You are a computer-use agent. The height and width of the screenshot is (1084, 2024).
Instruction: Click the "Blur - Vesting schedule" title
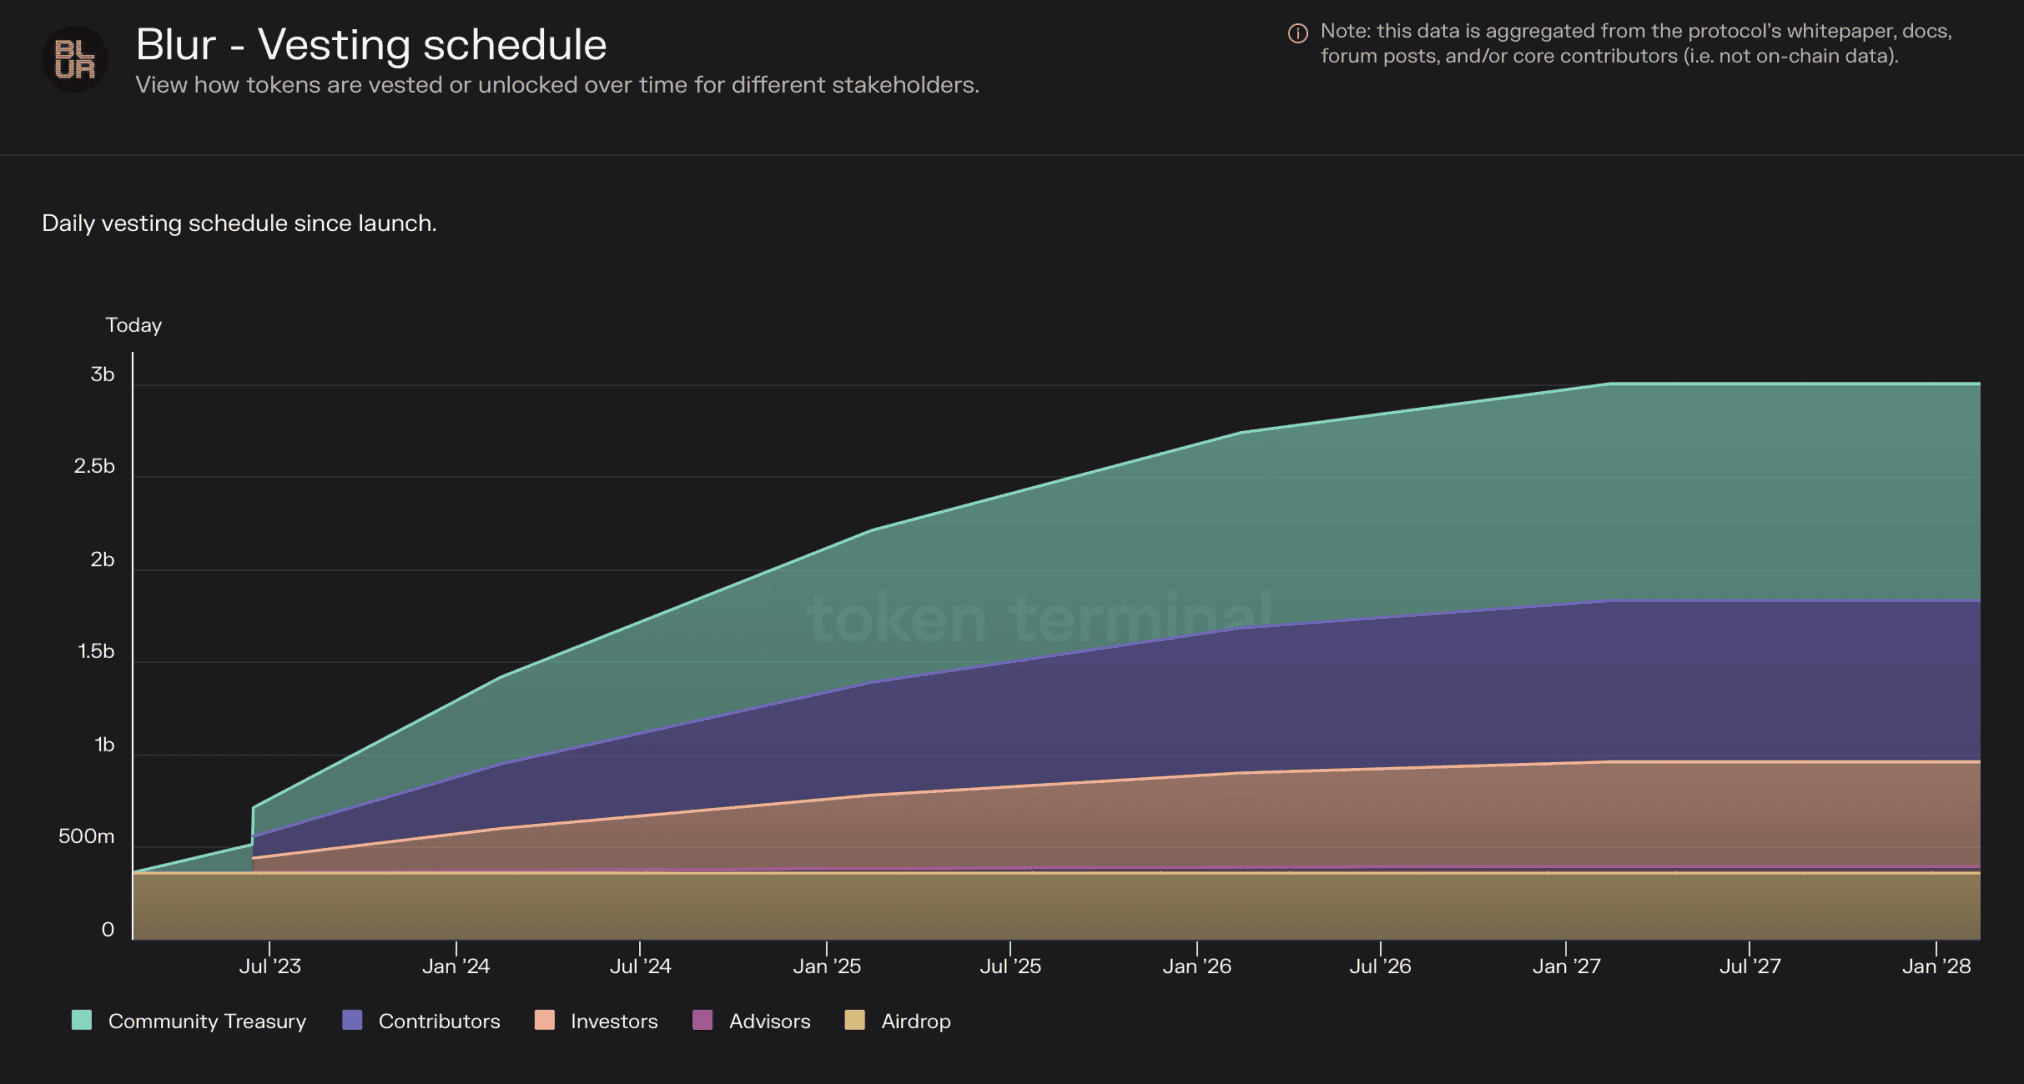pyautogui.click(x=371, y=45)
